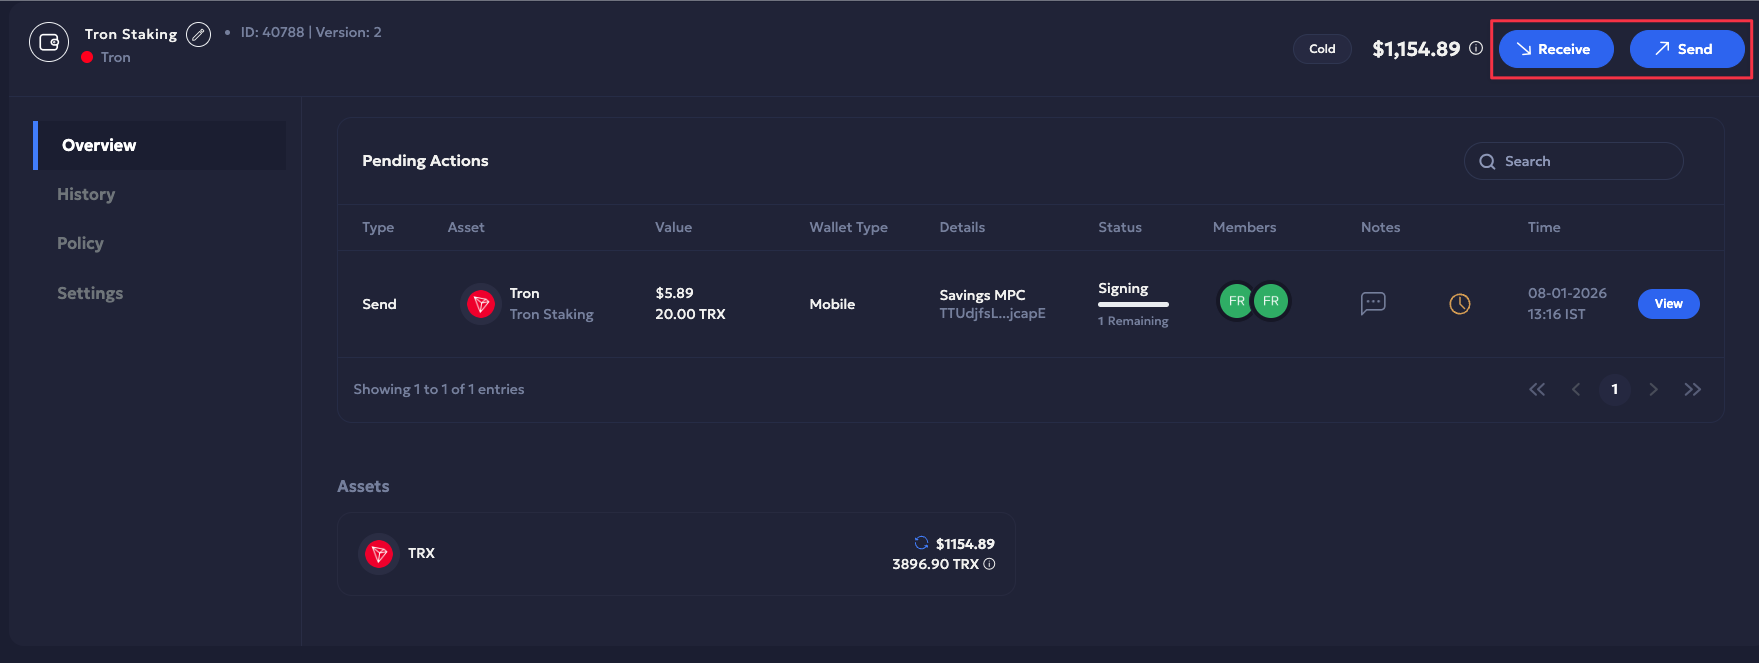Click the Savings MPC details text
Image resolution: width=1759 pixels, height=663 pixels.
coord(982,295)
